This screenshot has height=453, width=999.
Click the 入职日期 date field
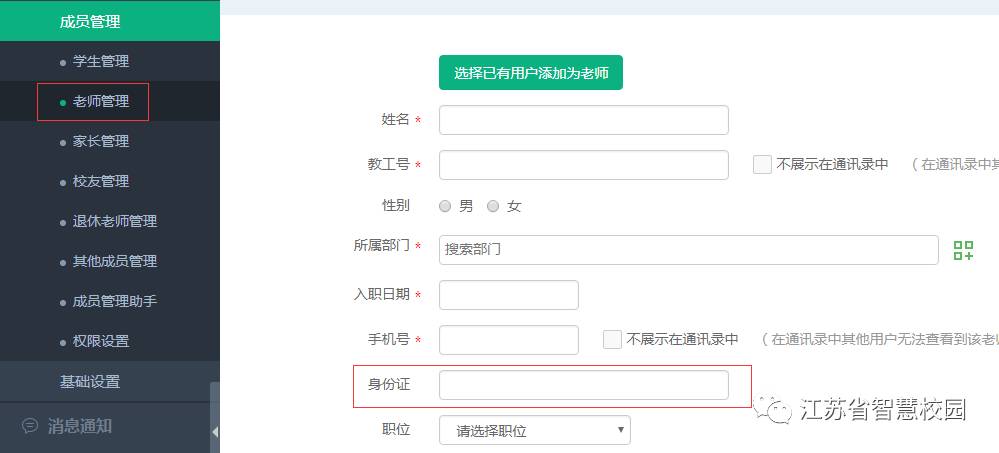509,295
